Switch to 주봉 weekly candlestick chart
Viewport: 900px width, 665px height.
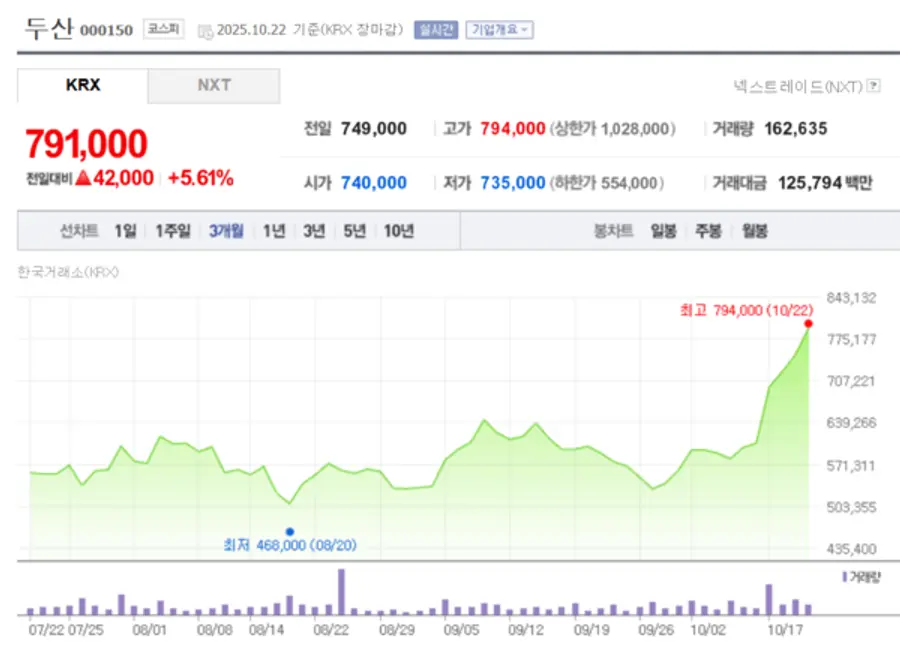(x=709, y=231)
